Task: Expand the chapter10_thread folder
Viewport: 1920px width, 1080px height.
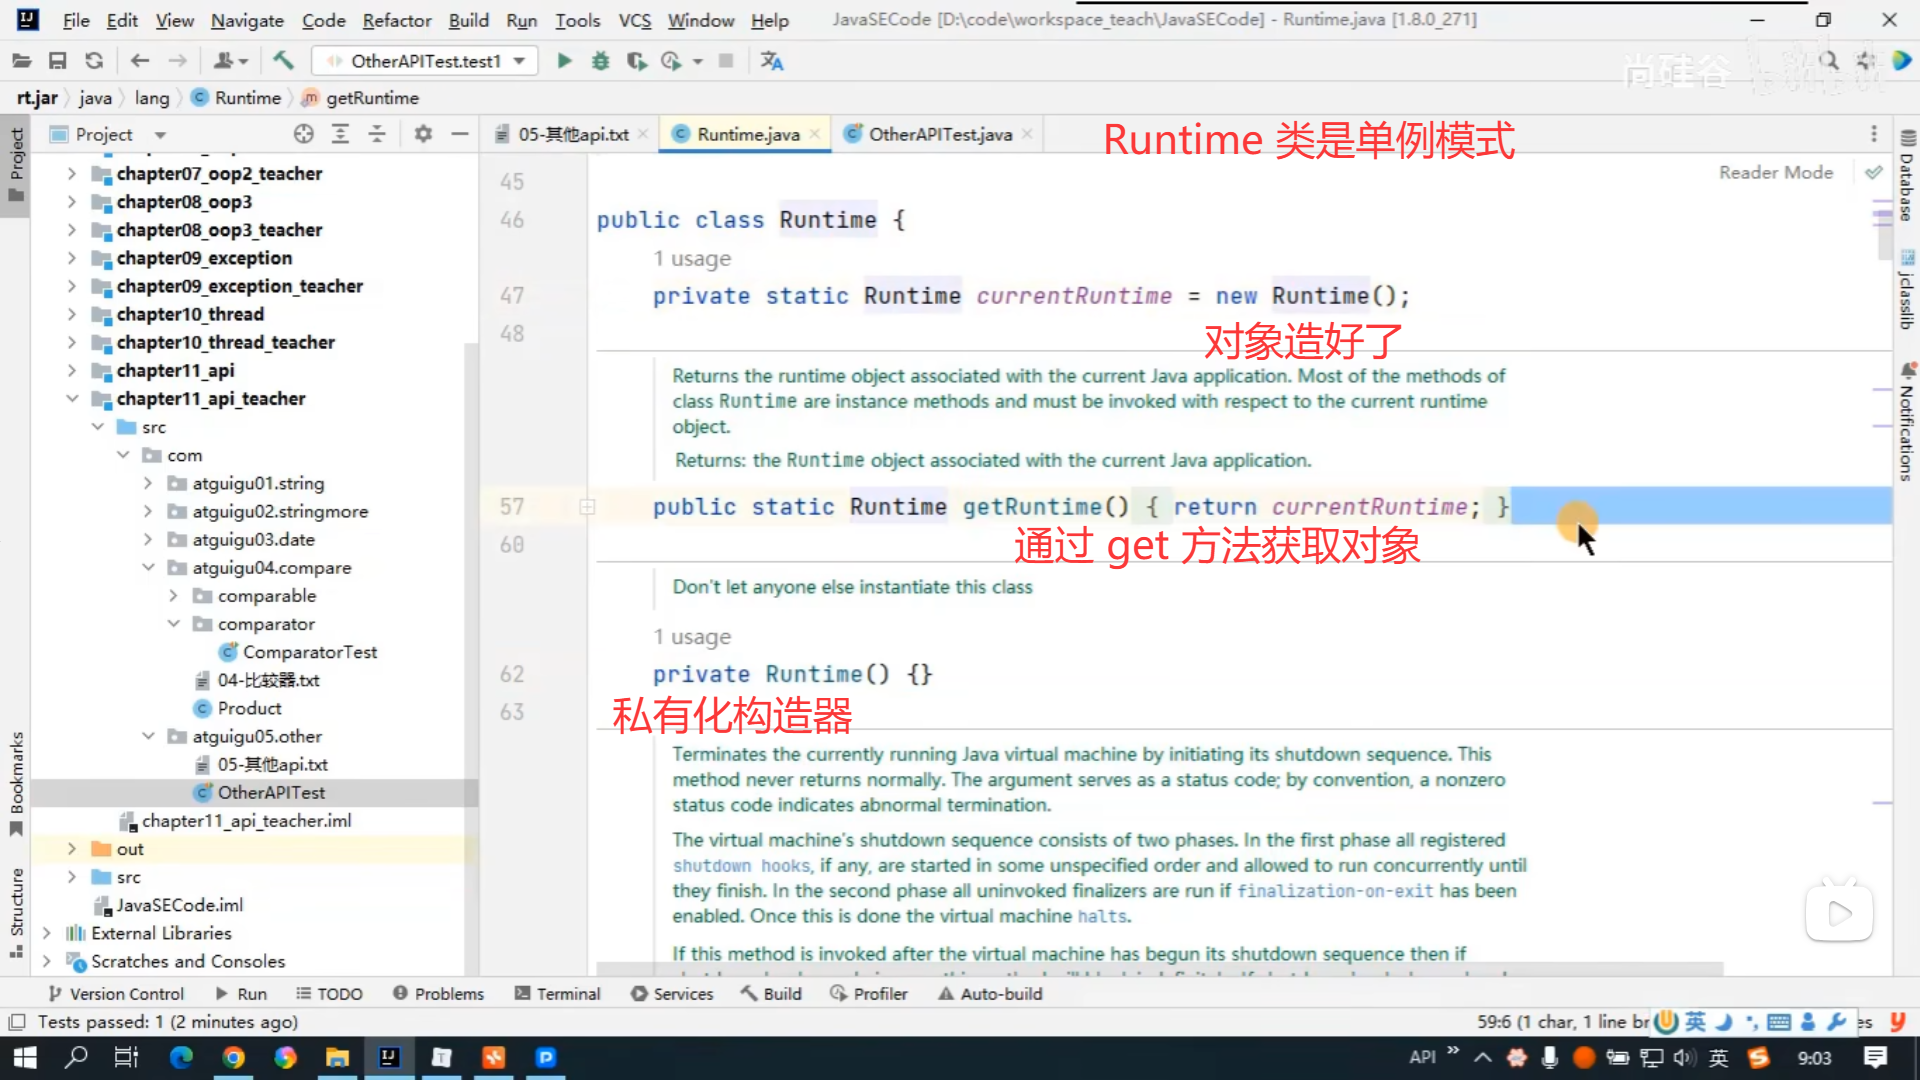Action: click(72, 314)
